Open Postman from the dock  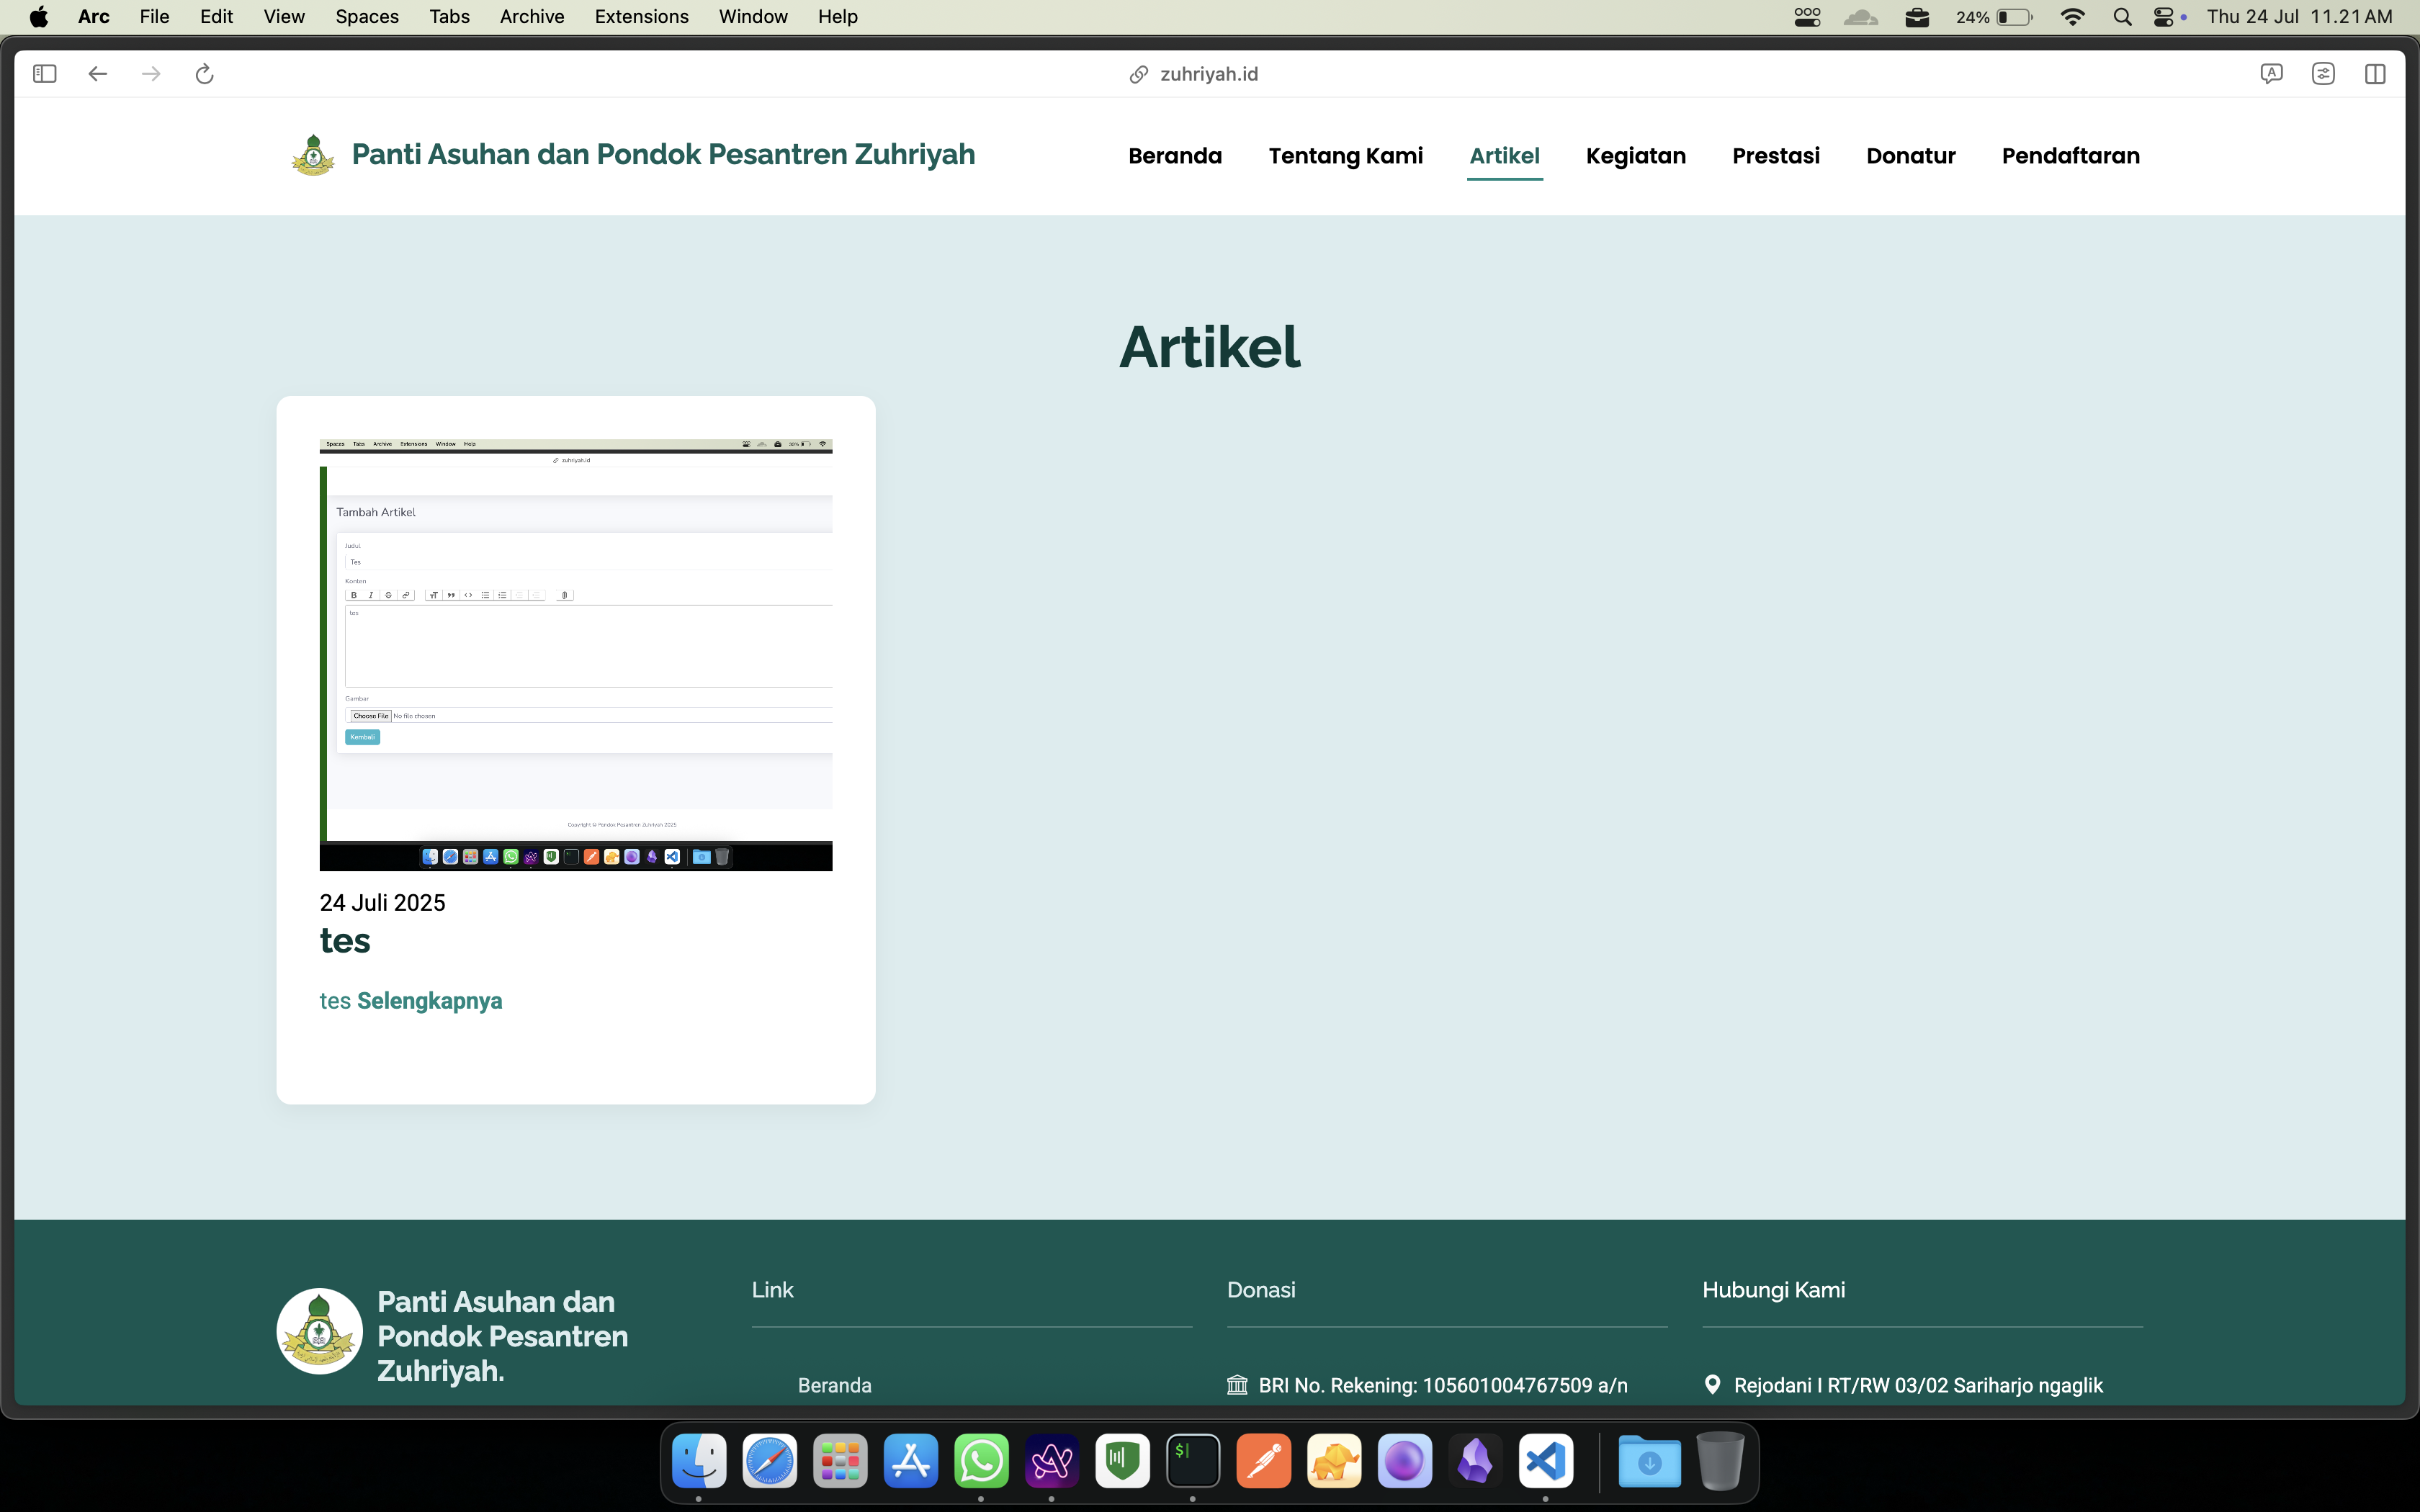tap(1263, 1461)
